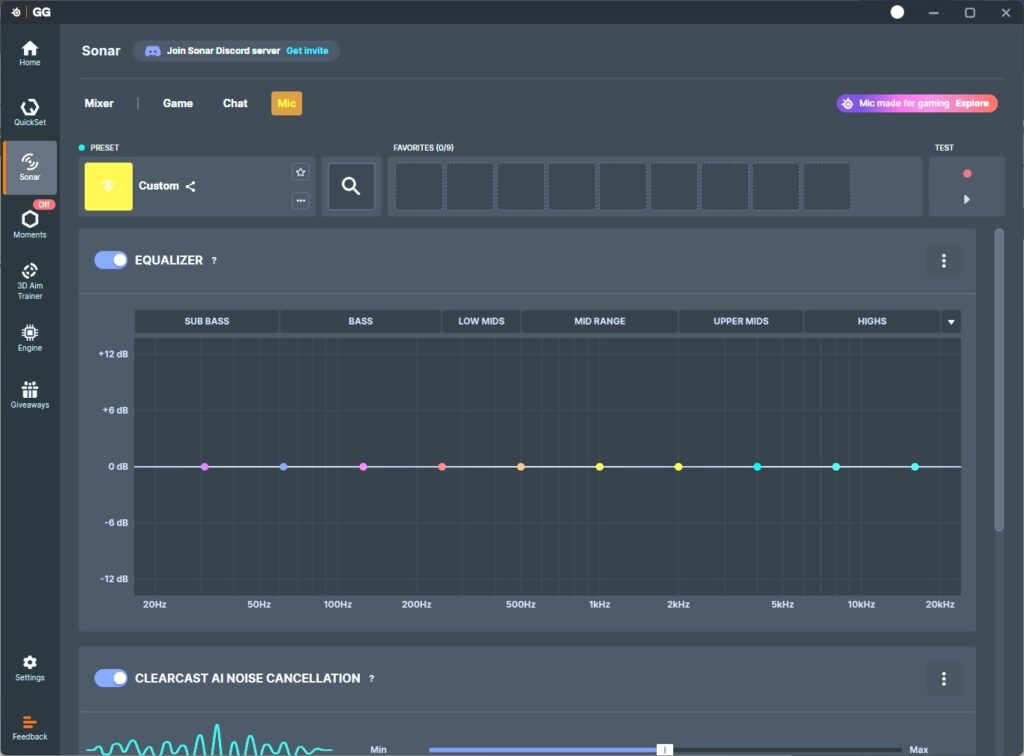Start recording a mic test
1024x756 pixels.
(x=967, y=173)
